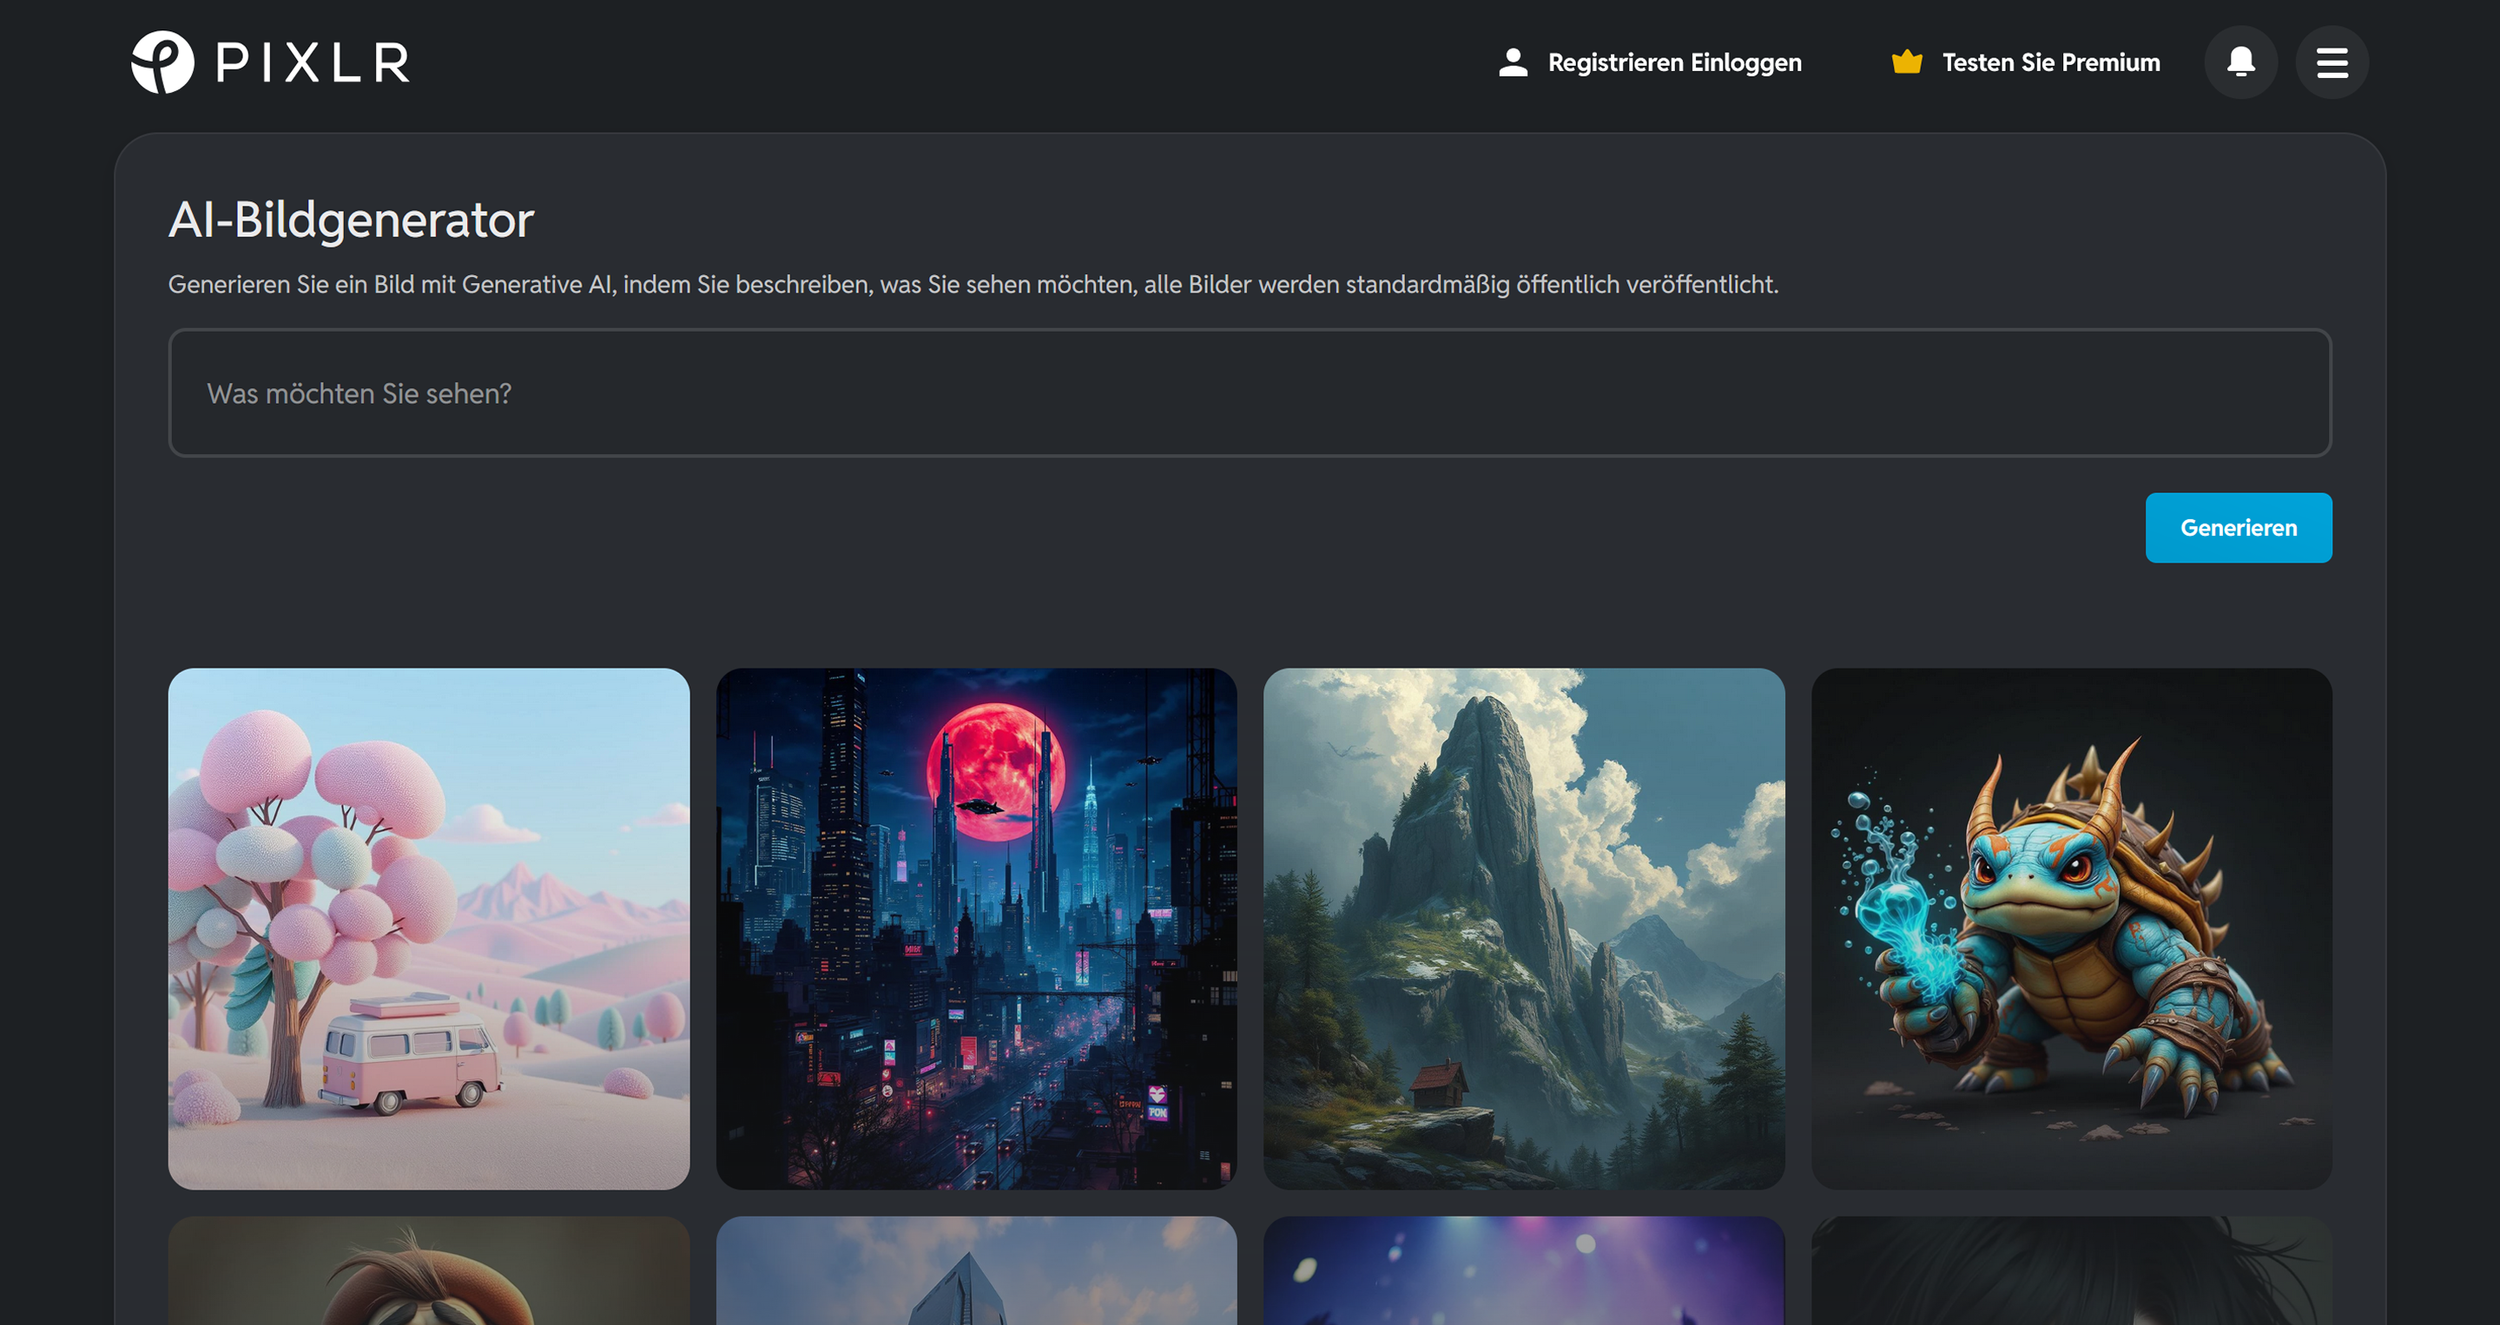This screenshot has height=1325, width=2500.
Task: Click the Generieren button
Action: 2238,528
